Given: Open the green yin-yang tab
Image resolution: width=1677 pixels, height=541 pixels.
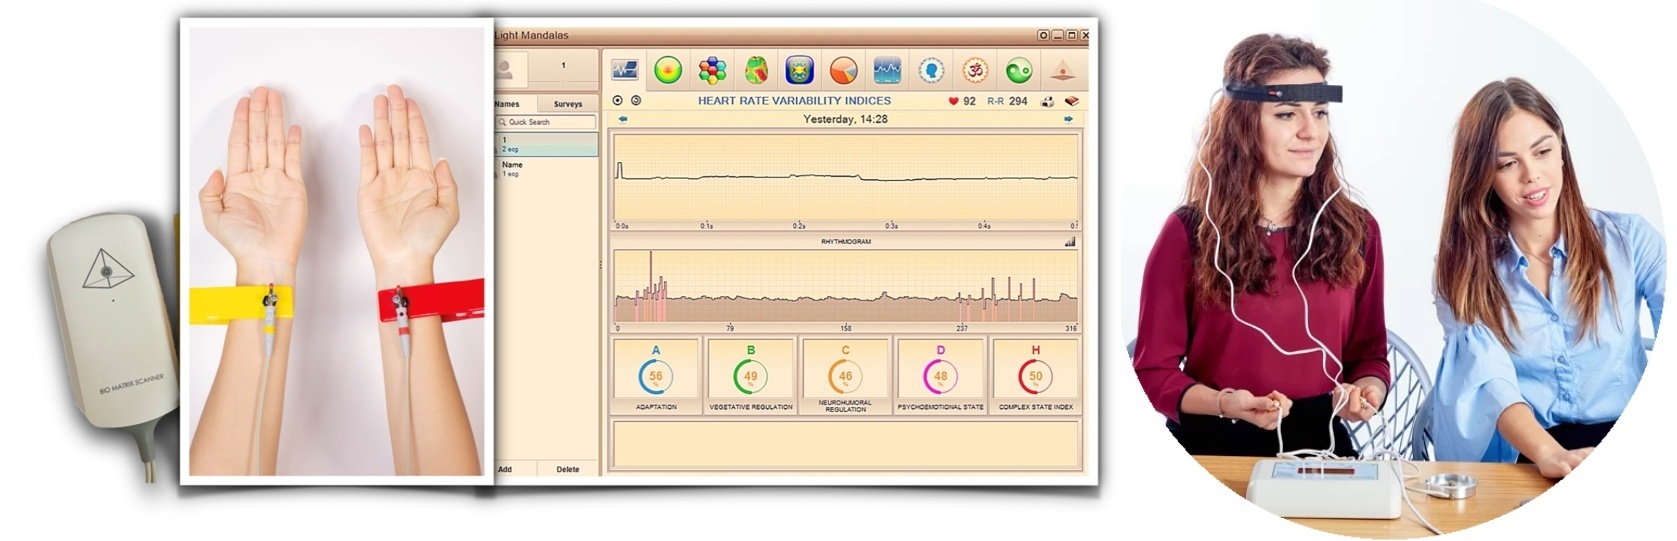Looking at the screenshot, I should [x=1018, y=71].
